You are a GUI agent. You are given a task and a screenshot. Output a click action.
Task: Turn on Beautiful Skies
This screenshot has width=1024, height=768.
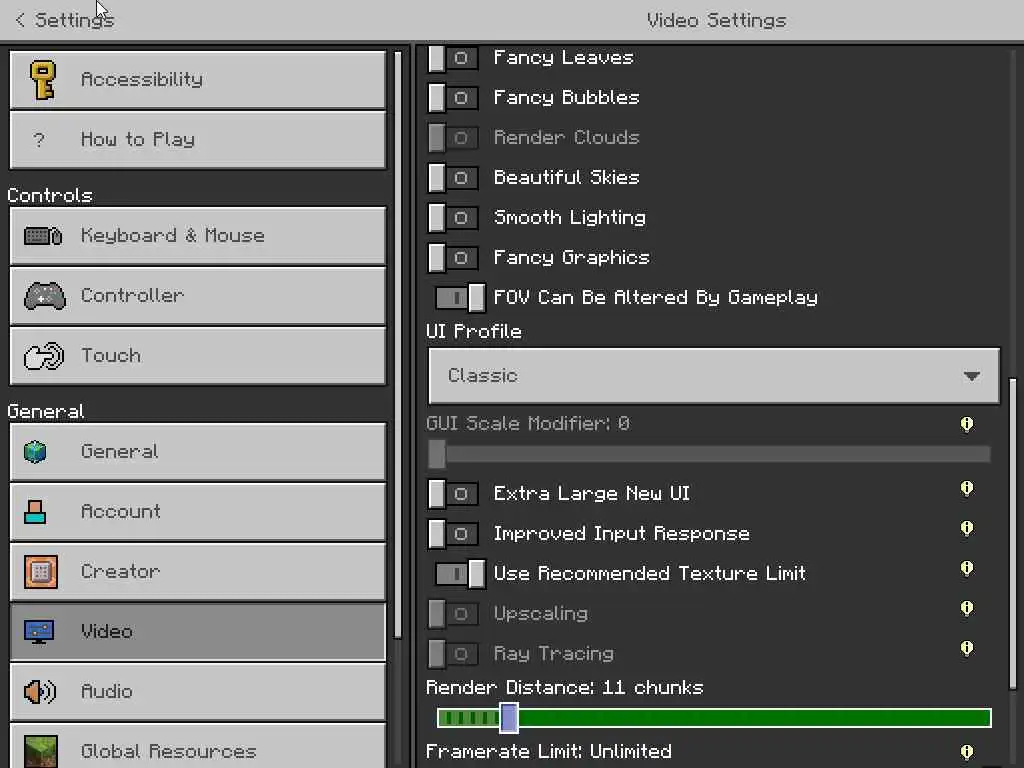point(453,178)
